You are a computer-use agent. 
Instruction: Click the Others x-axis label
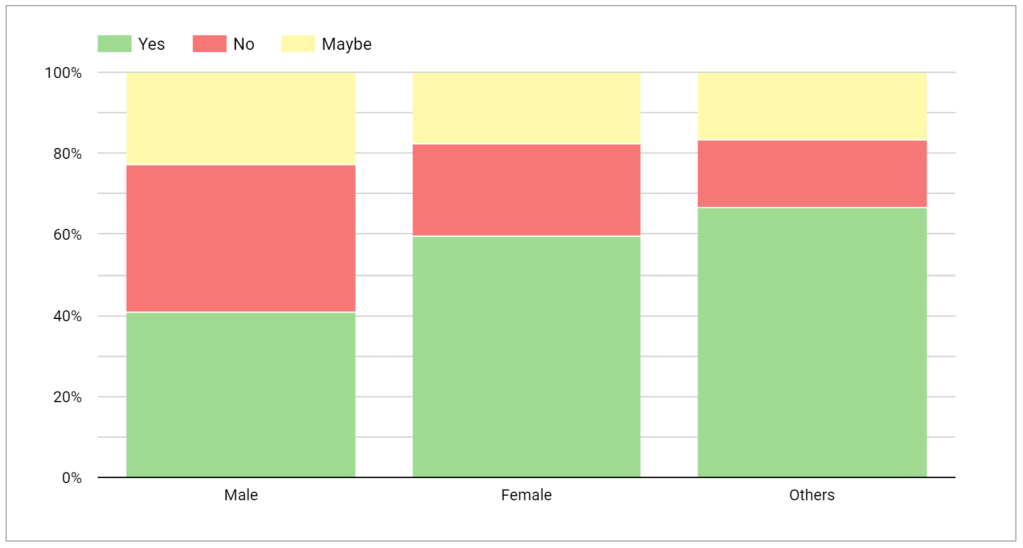tap(812, 495)
